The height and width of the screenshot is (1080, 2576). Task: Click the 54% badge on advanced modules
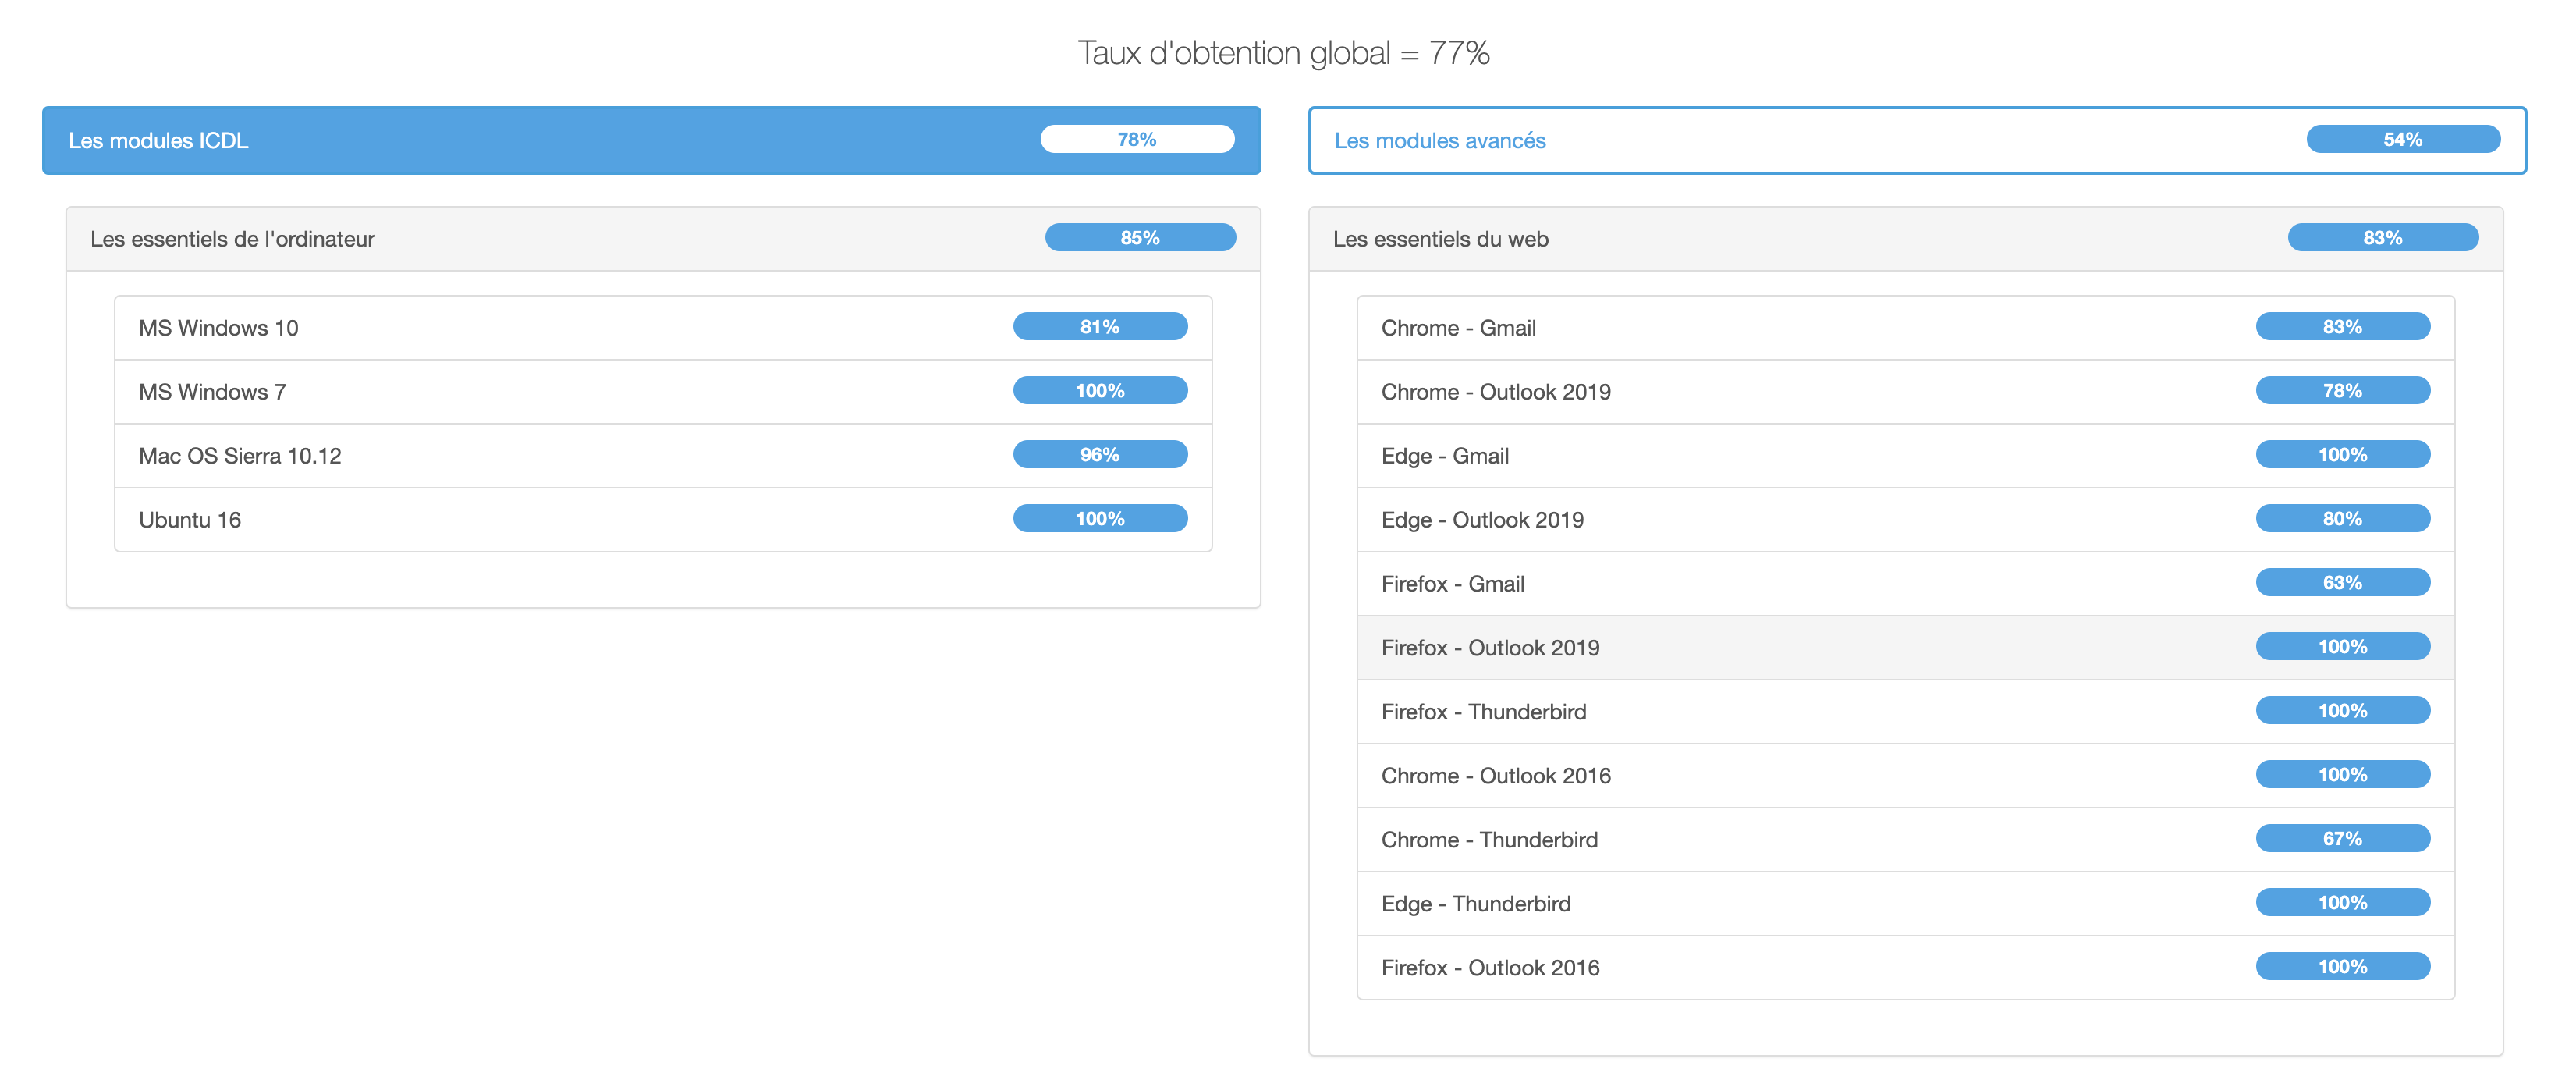2402,140
